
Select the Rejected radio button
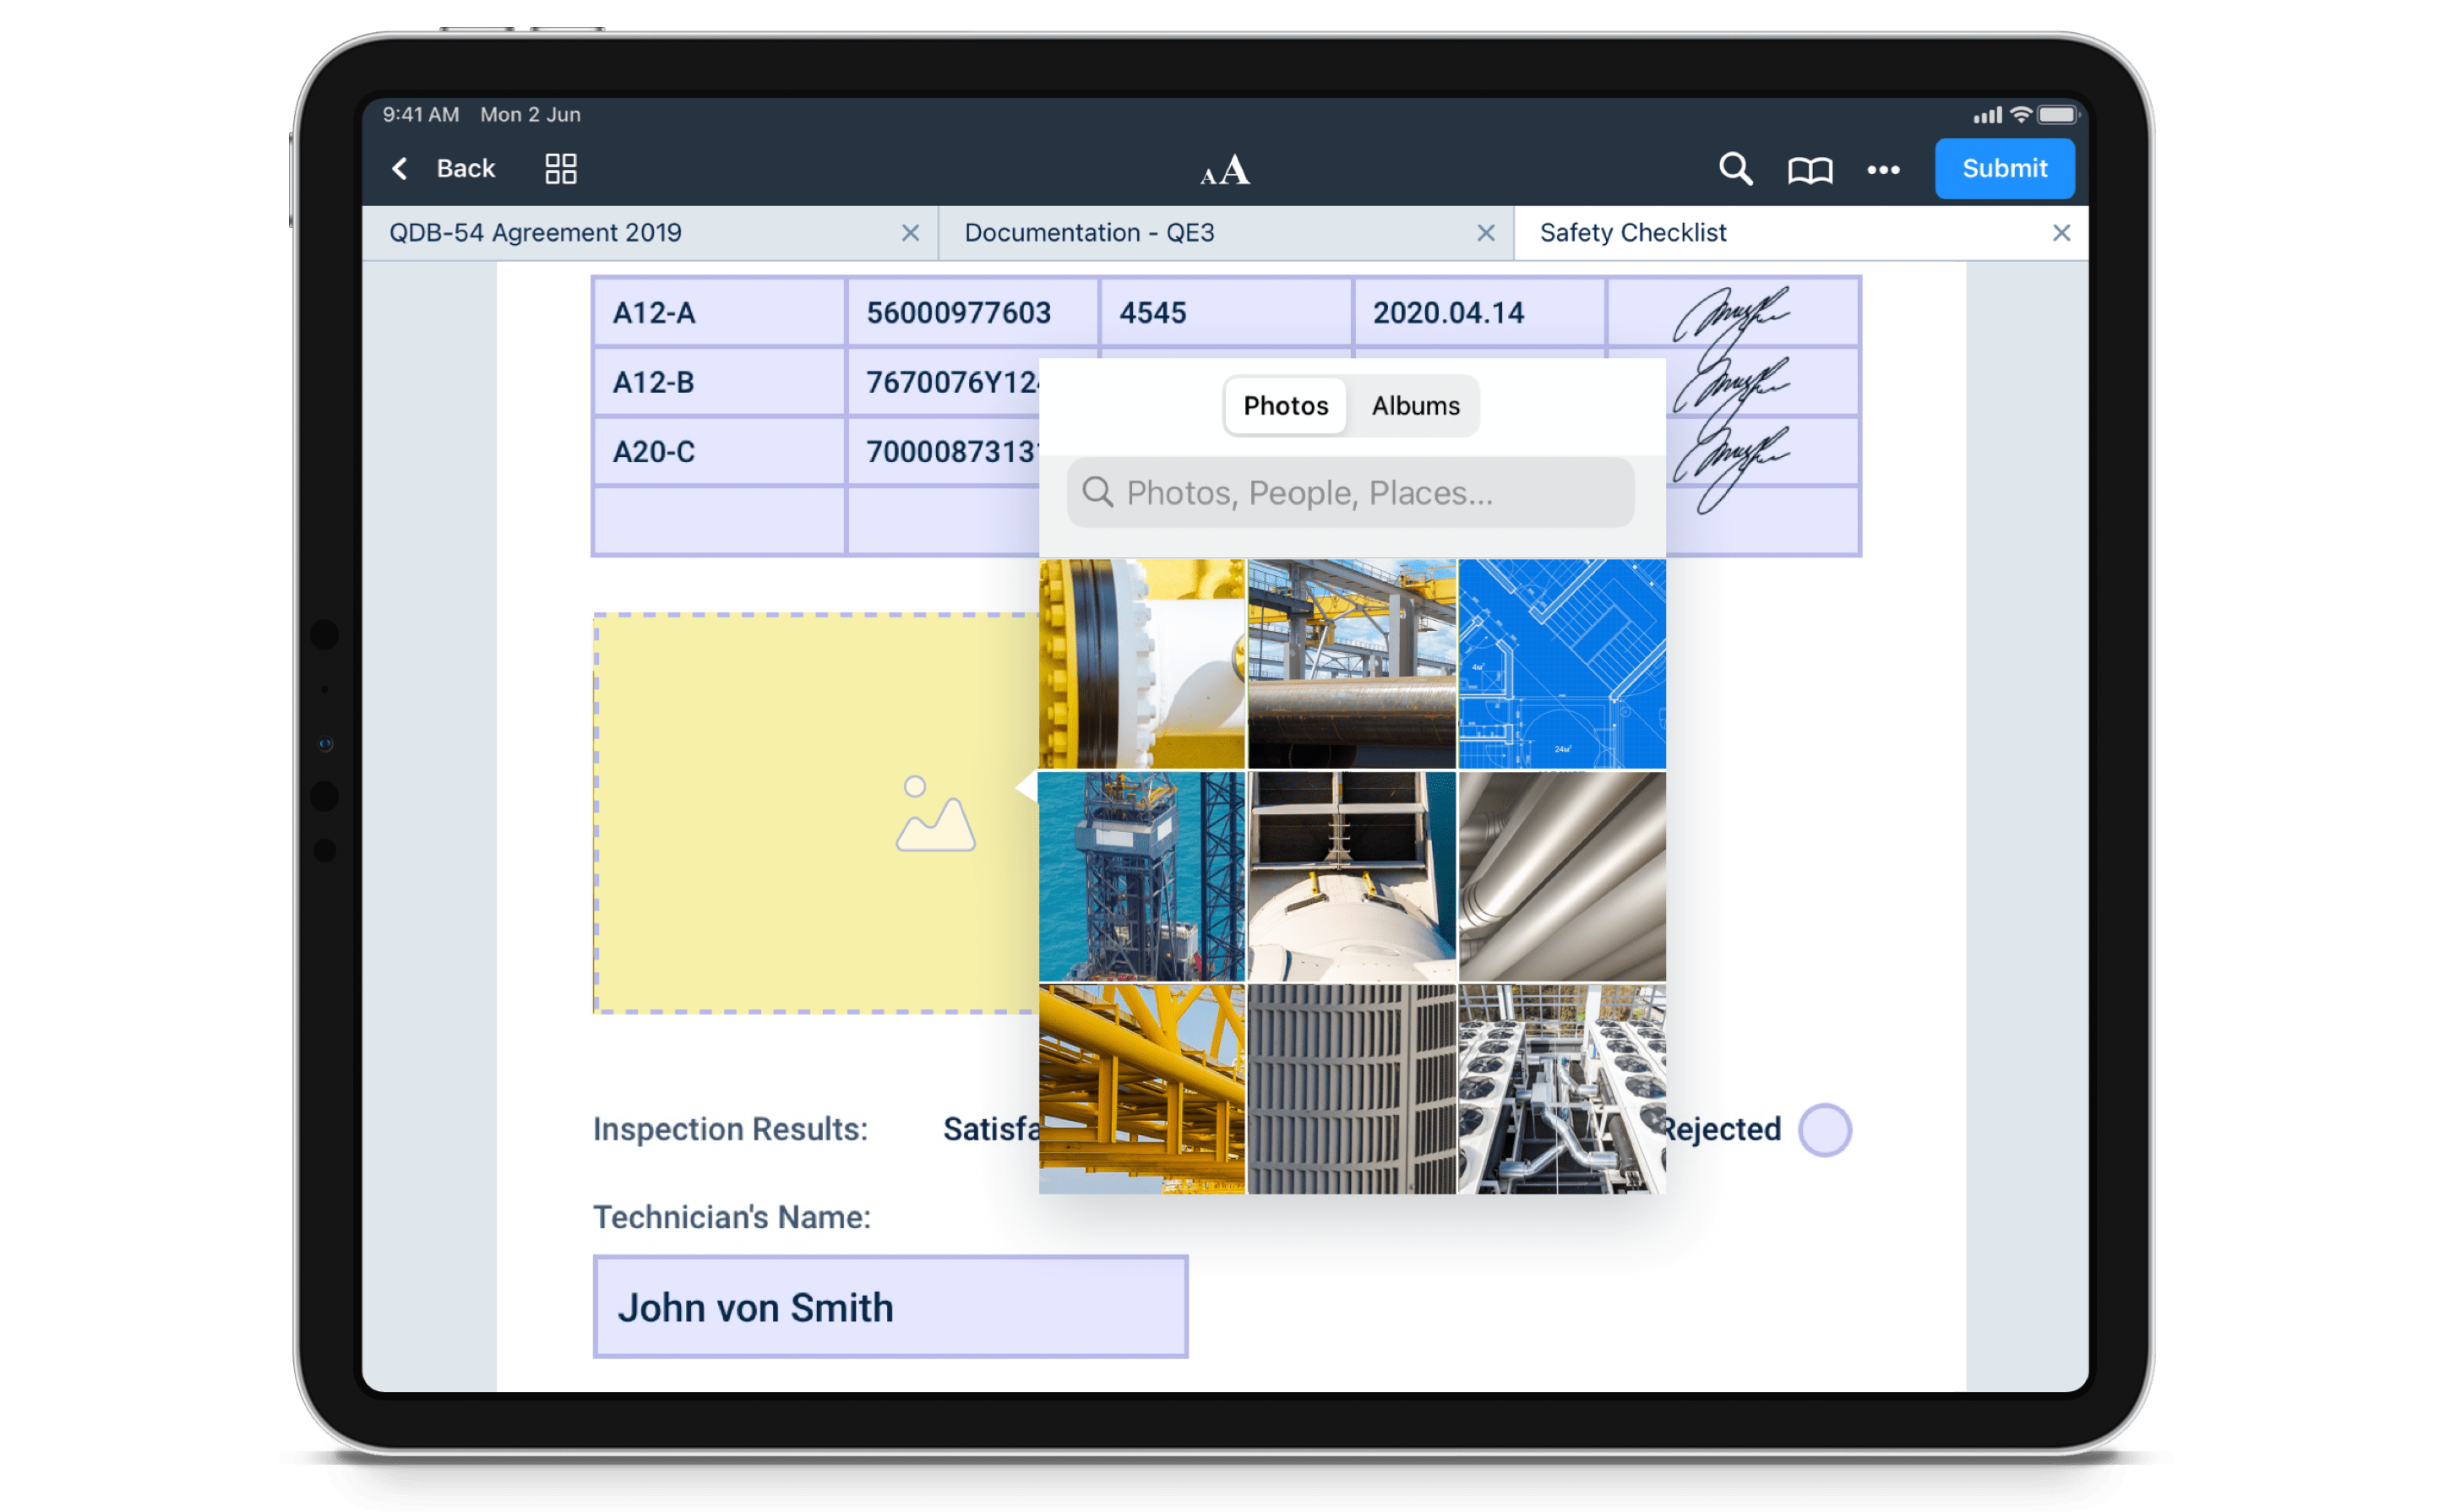pos(1824,1129)
